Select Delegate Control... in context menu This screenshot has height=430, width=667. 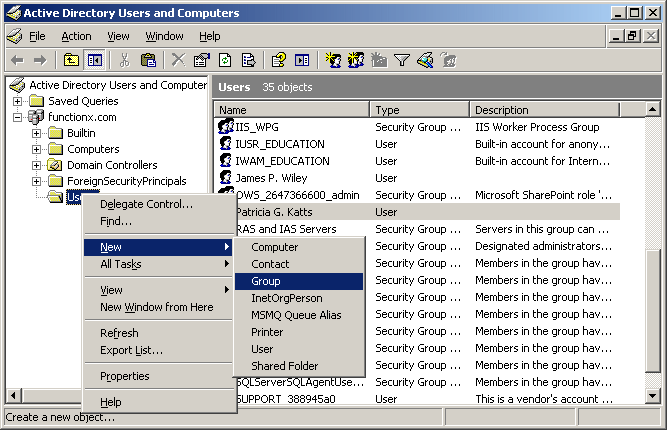158,204
